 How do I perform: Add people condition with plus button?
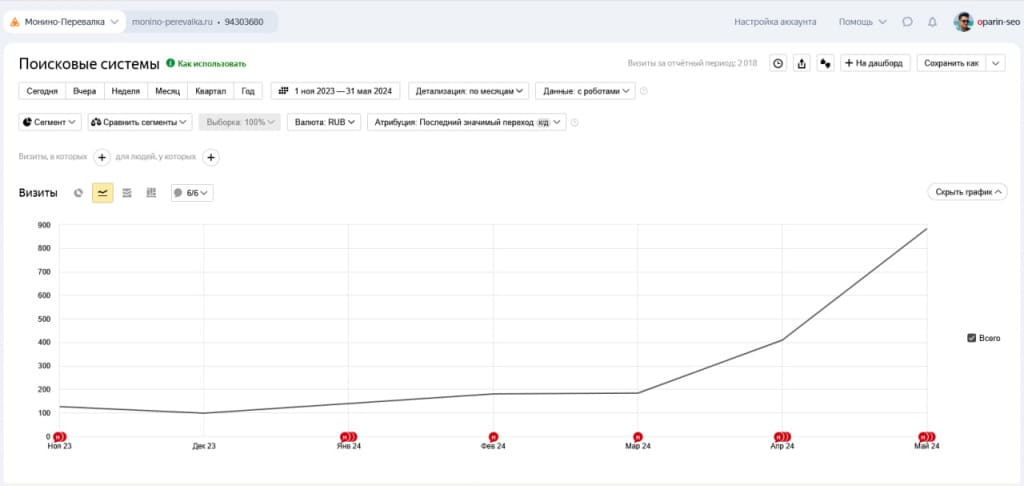pos(210,157)
